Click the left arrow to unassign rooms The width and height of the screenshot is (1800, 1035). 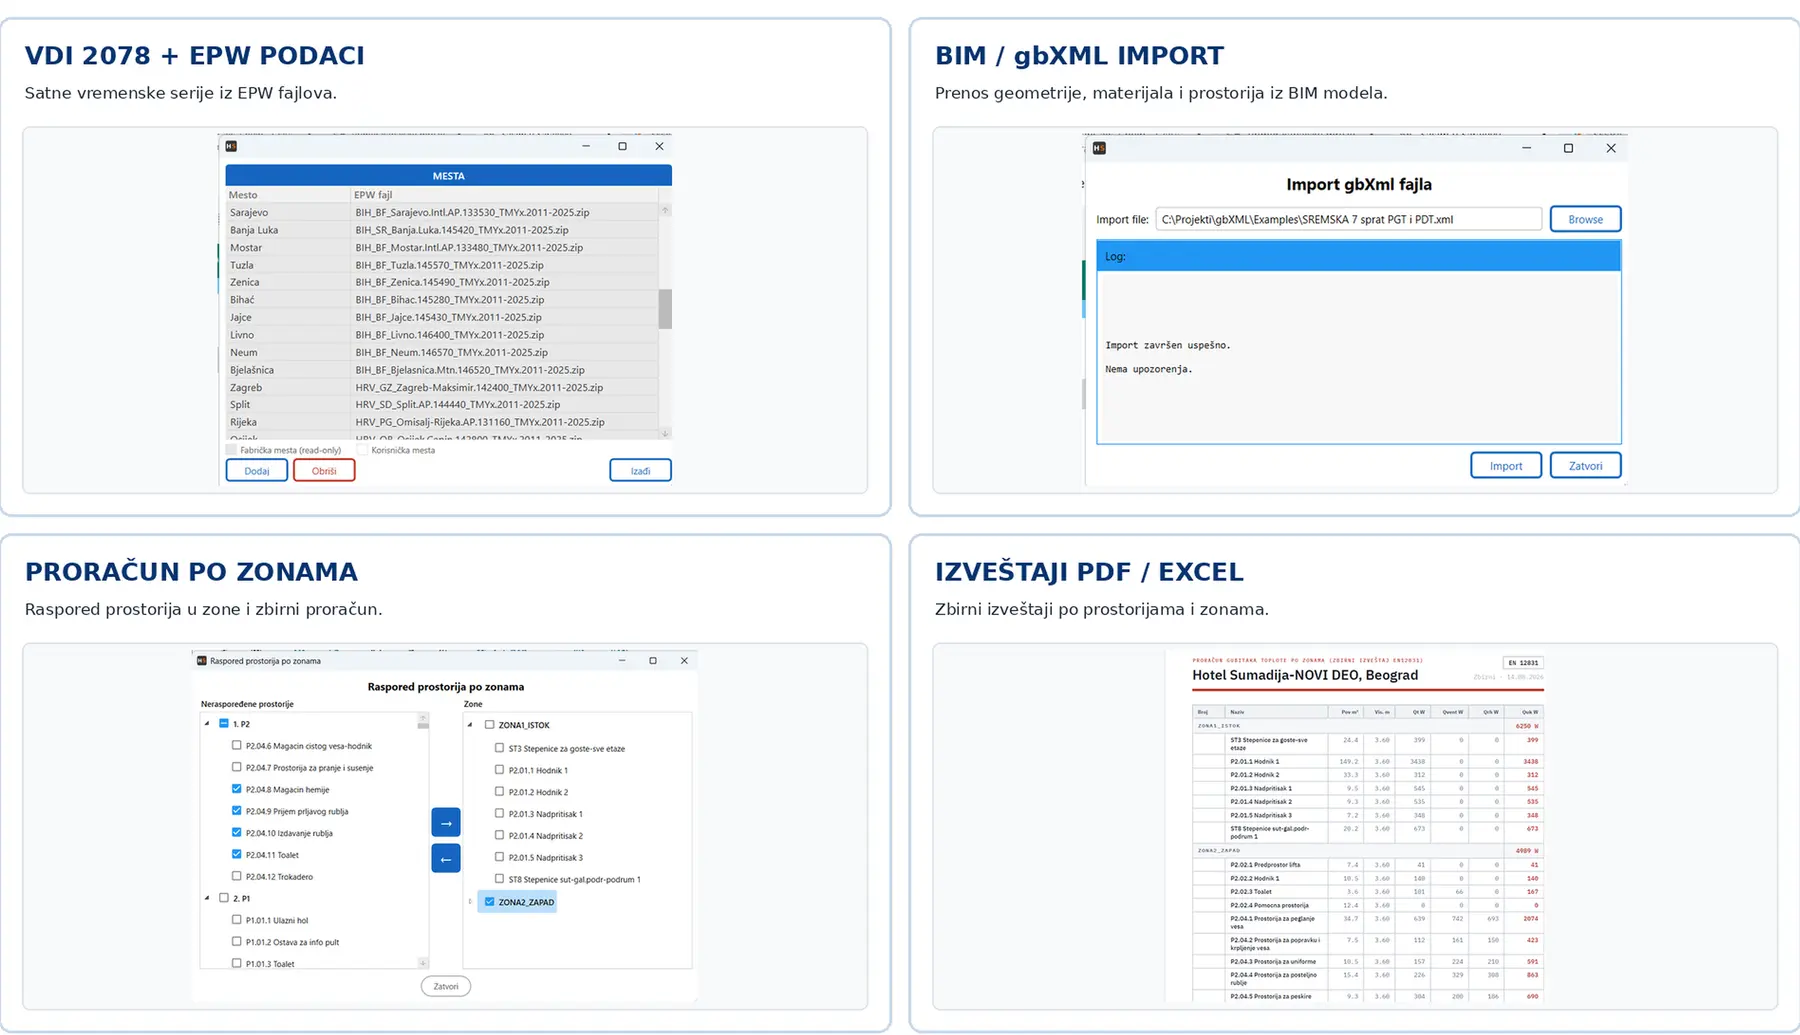(x=446, y=858)
